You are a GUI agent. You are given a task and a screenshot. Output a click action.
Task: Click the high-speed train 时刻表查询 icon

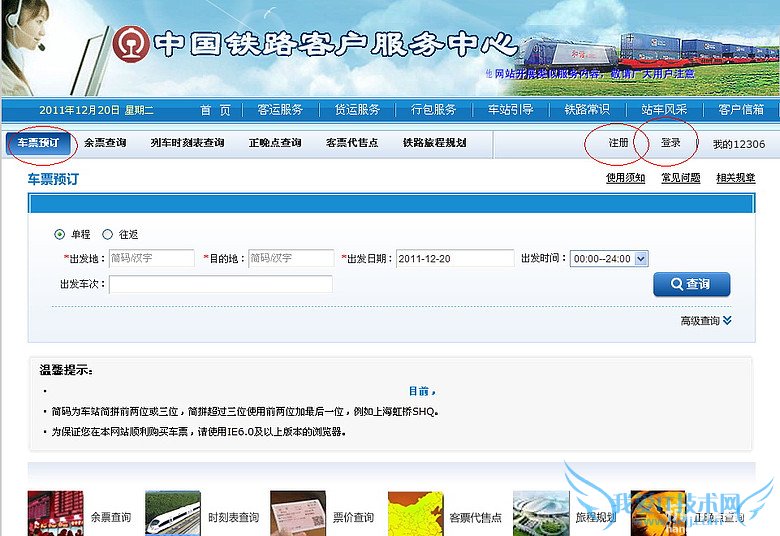click(x=172, y=513)
